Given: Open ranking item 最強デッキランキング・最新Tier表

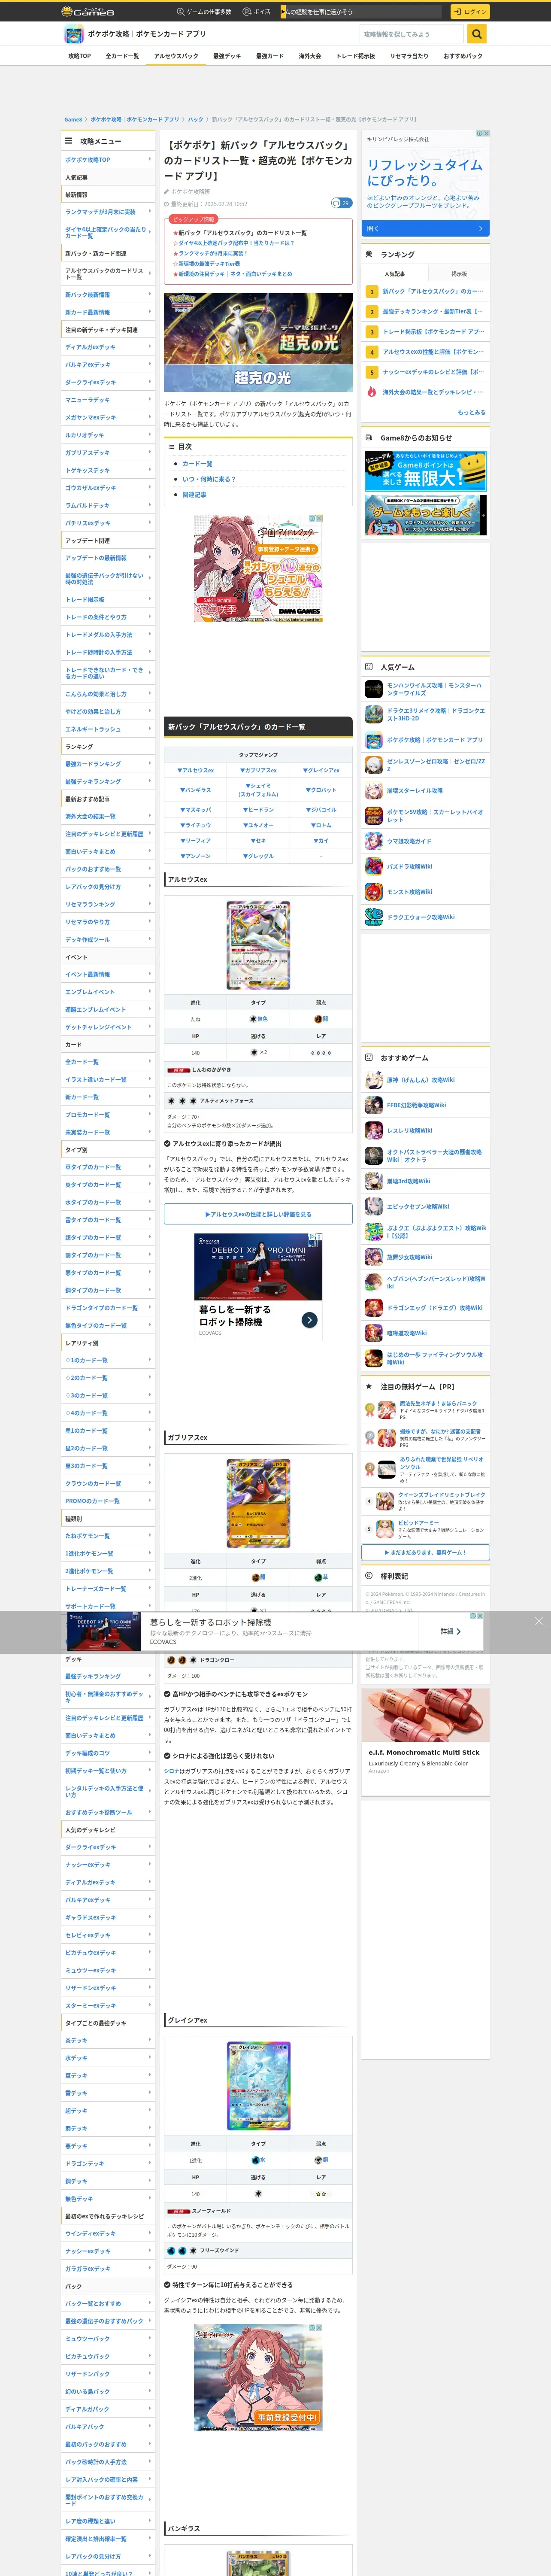Looking at the screenshot, I should pyautogui.click(x=433, y=311).
